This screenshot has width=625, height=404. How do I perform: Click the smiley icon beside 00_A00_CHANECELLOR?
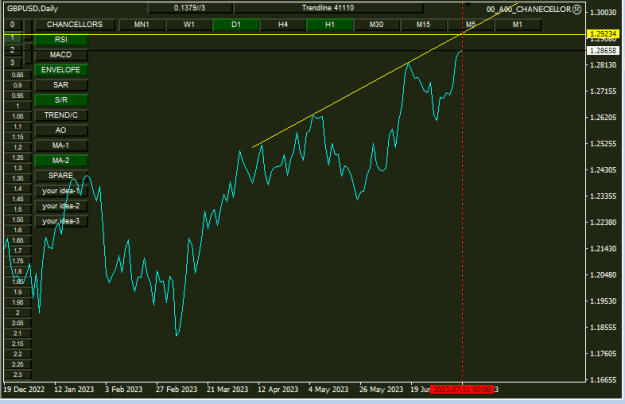(577, 10)
